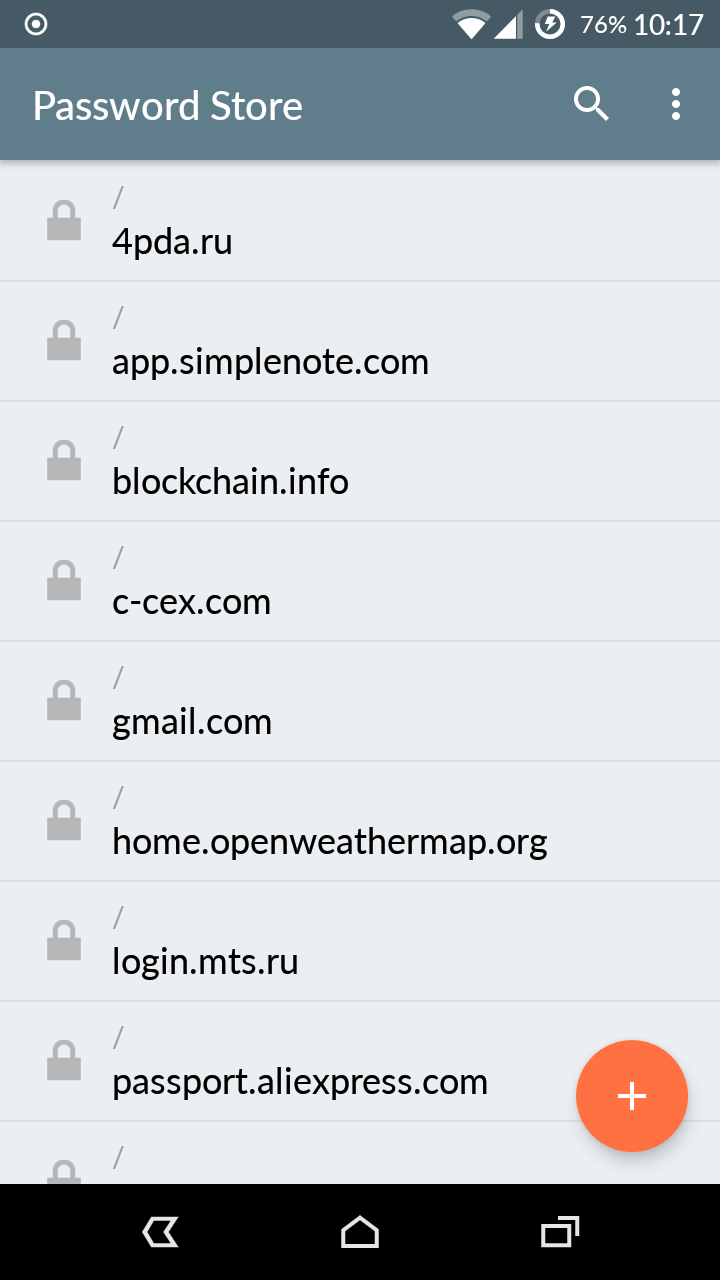This screenshot has height=1280, width=720.
Task: Select the app.simplenote.com entry
Action: pyautogui.click(x=270, y=361)
